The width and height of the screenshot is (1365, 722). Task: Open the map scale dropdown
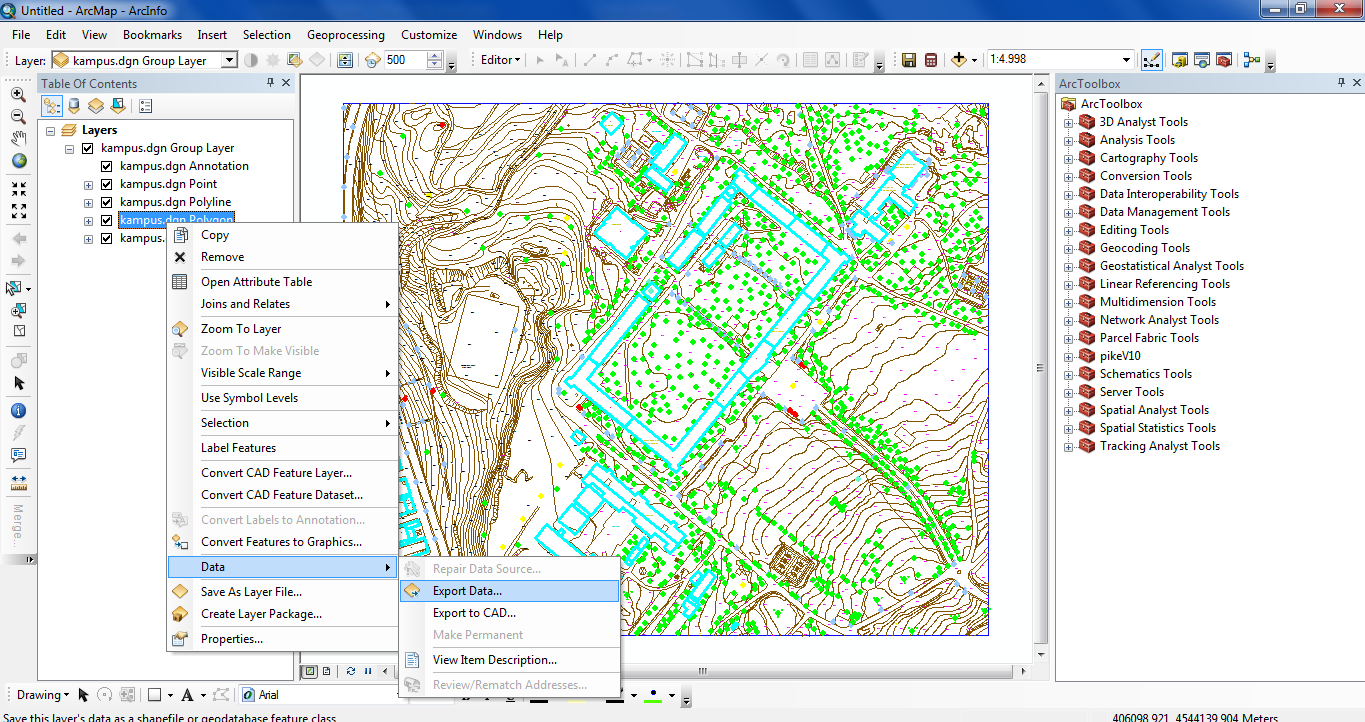click(1127, 60)
